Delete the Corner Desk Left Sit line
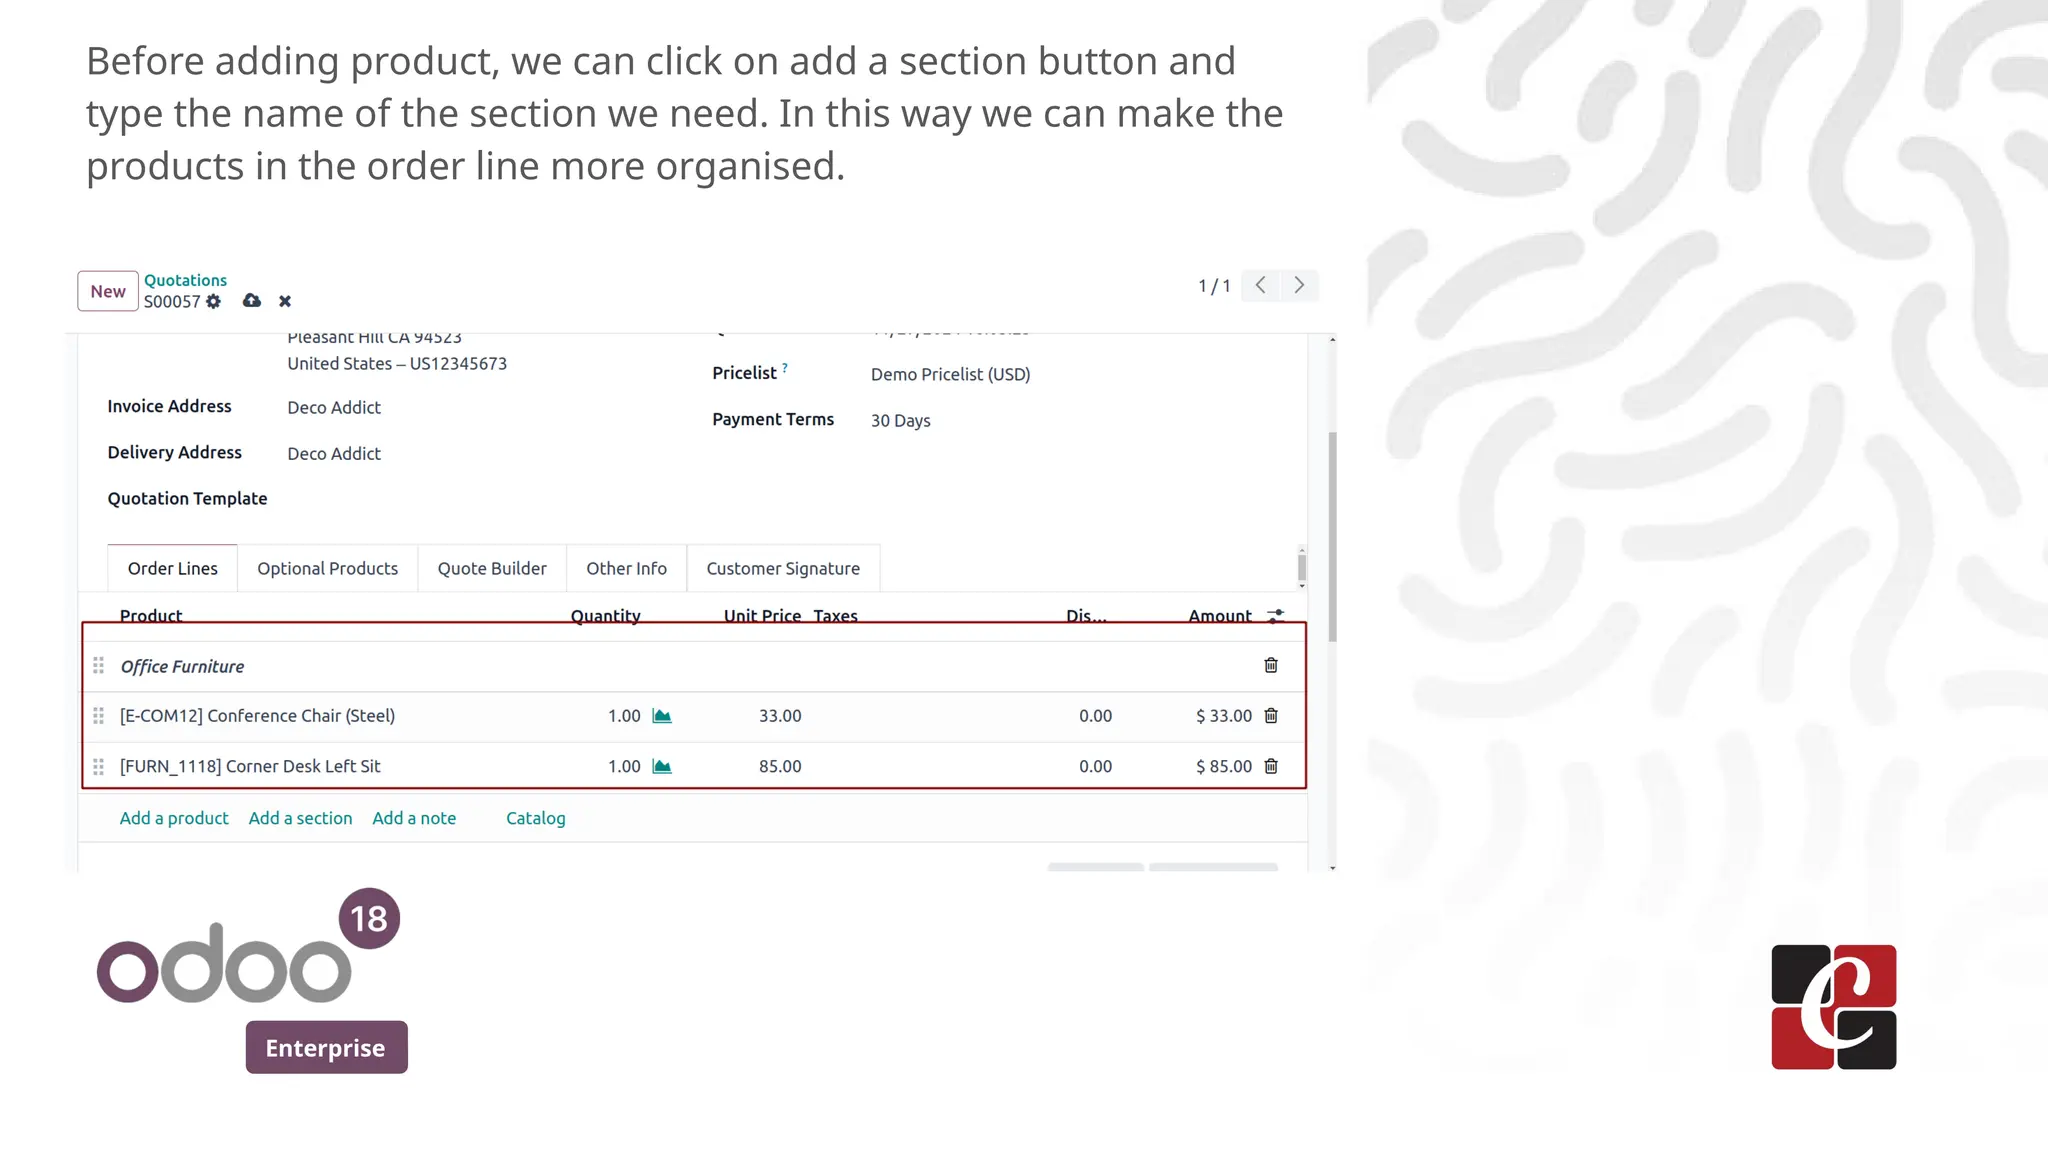Screen dimensions: 2048x1152 point(1271,766)
